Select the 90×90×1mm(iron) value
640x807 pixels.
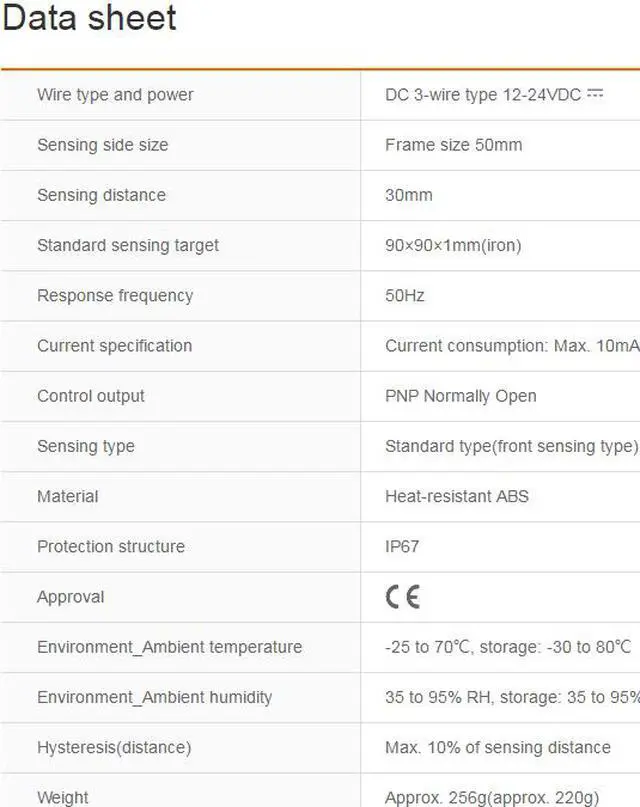453,245
